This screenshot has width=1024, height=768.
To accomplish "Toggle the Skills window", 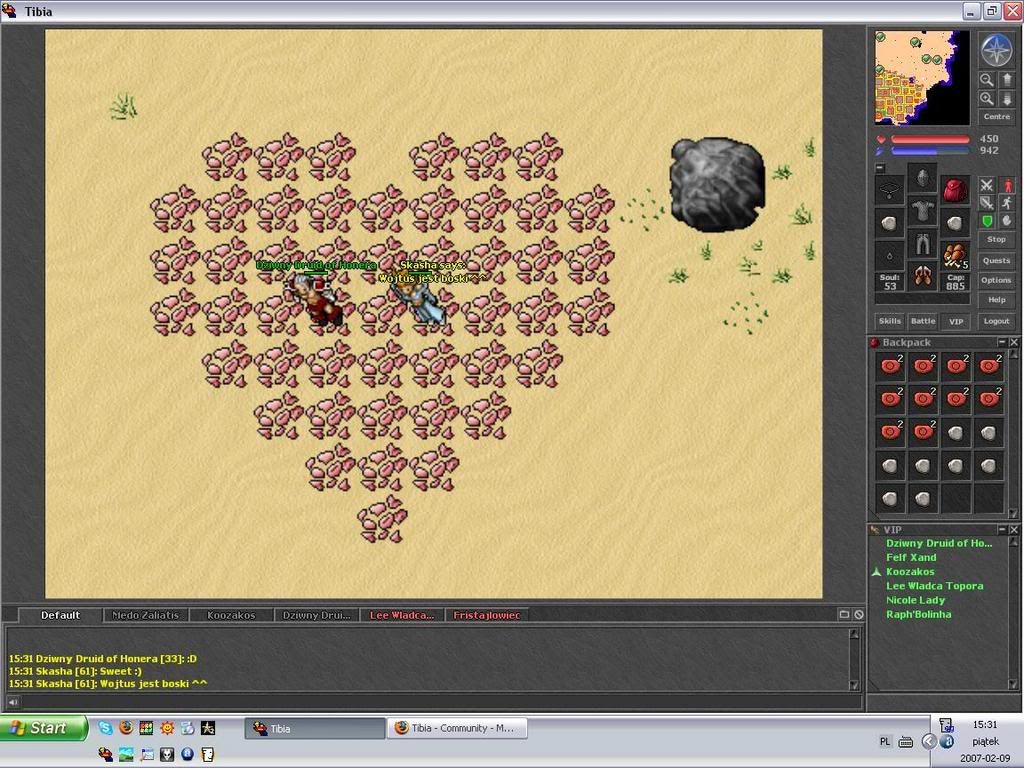I will click(889, 321).
